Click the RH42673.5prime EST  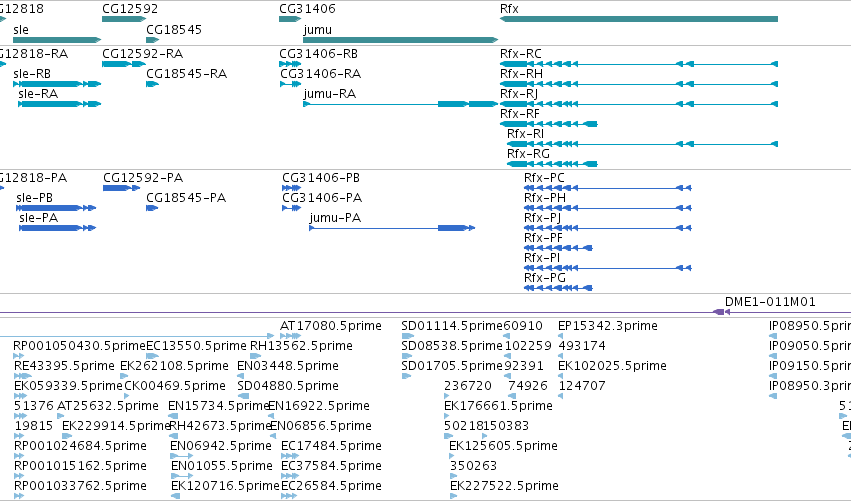click(x=220, y=427)
